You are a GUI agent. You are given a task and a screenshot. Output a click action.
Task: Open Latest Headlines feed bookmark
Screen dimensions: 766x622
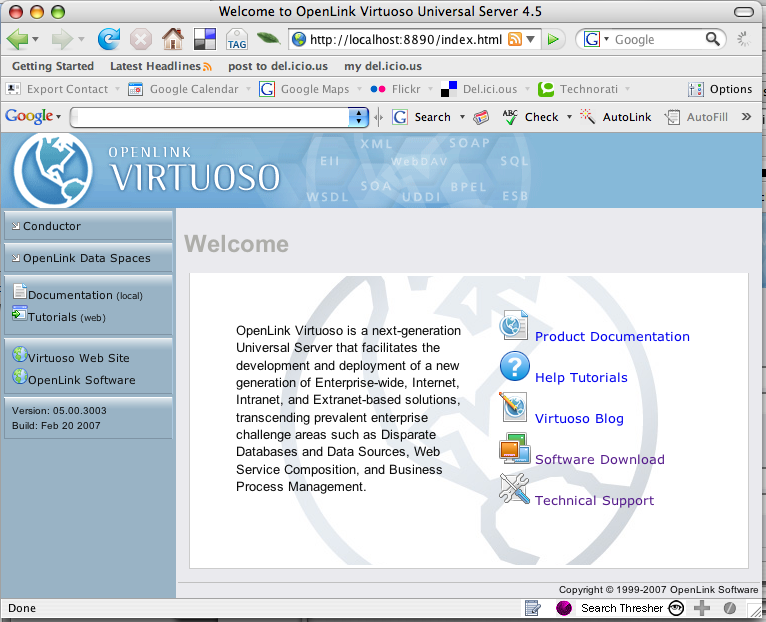161,66
